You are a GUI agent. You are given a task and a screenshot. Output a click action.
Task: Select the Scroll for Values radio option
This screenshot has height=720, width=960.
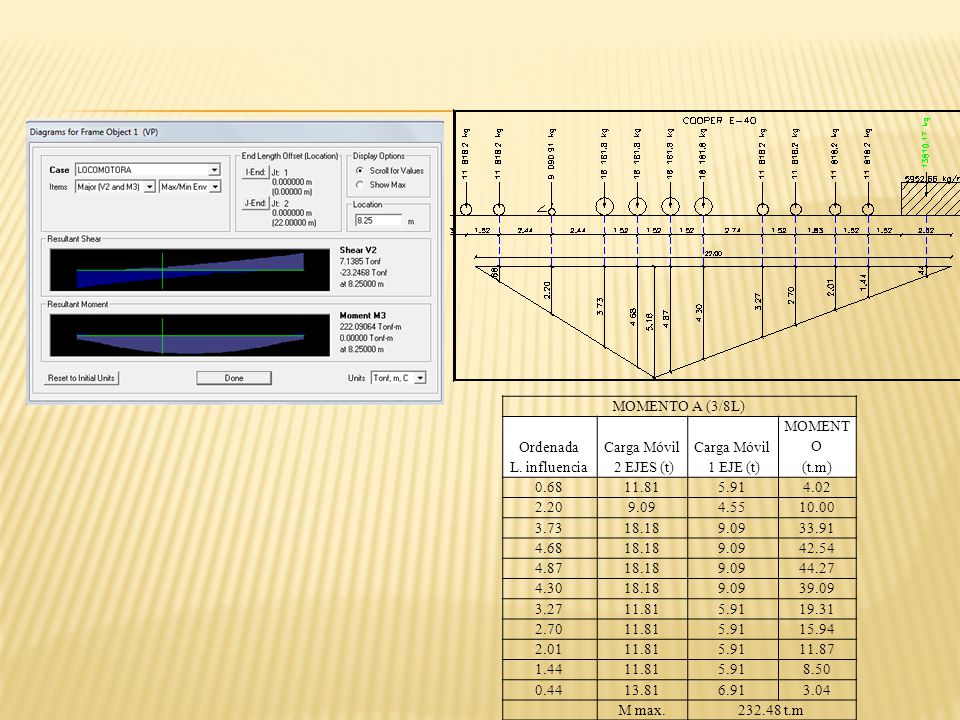pyautogui.click(x=360, y=171)
